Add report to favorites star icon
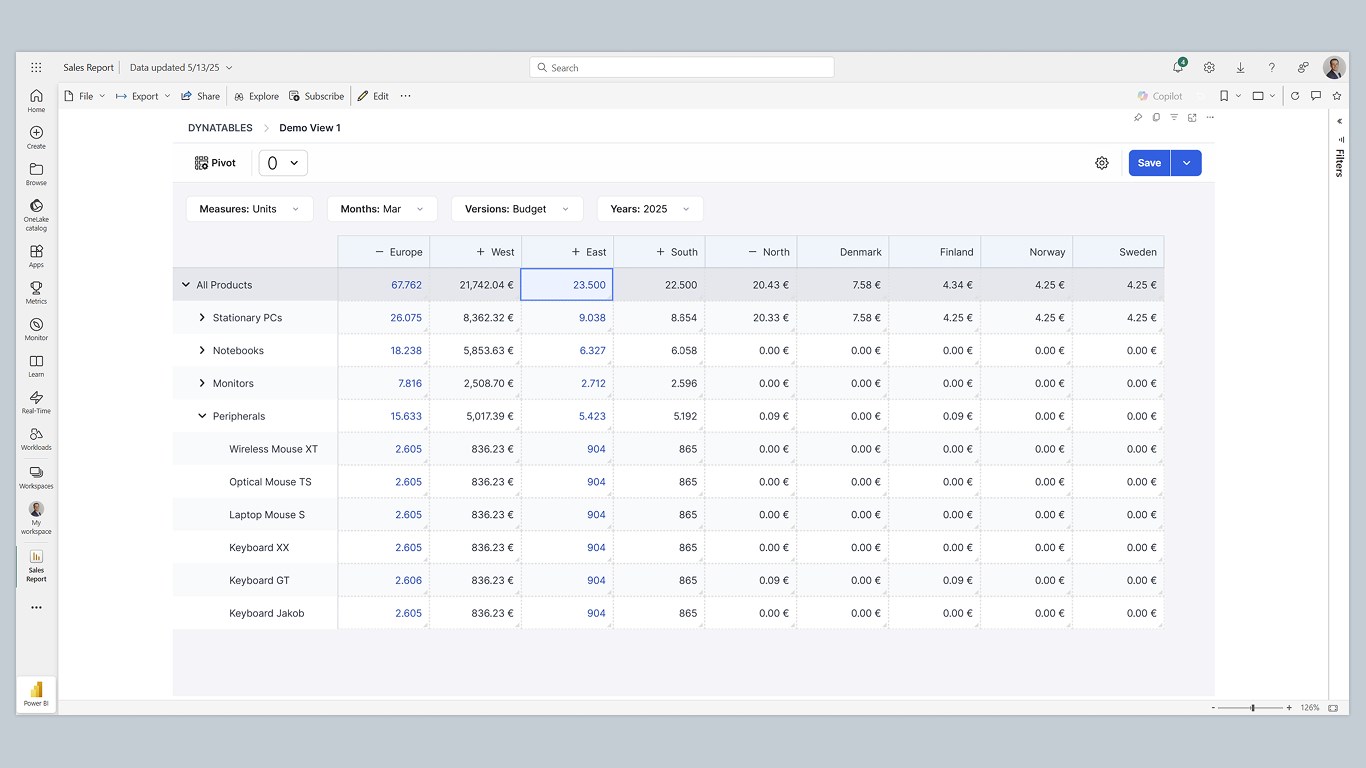Screen dimensions: 1366x768 click(x=1337, y=96)
